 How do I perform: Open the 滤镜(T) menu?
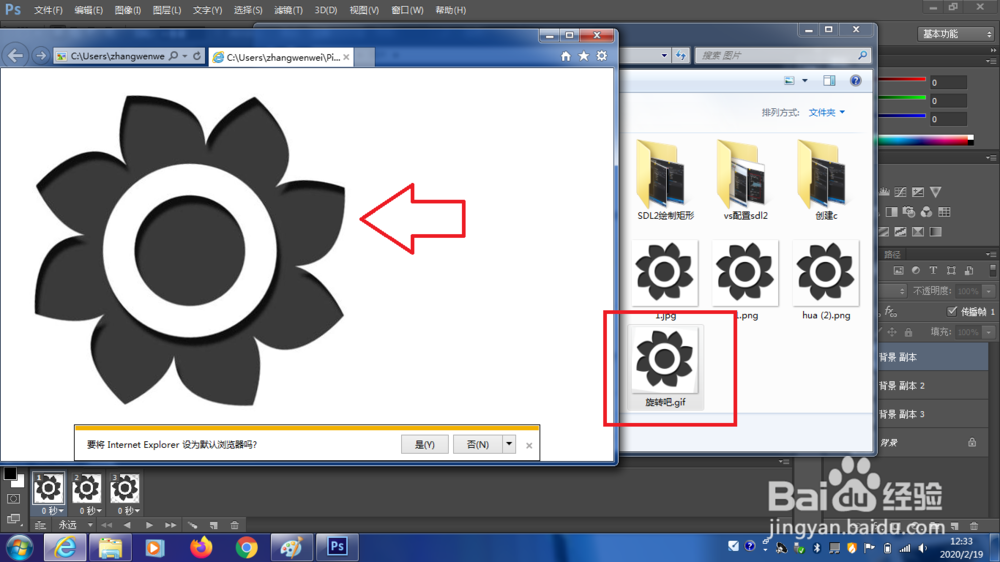[x=288, y=10]
